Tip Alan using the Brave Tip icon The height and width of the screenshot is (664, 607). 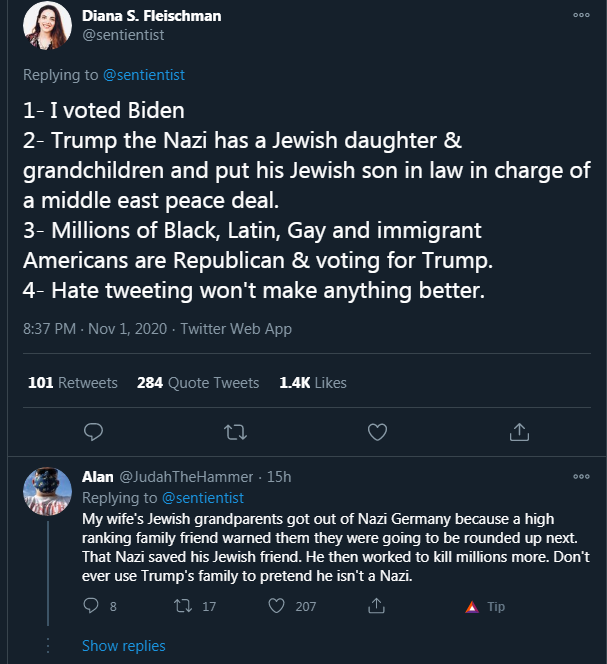click(x=485, y=607)
